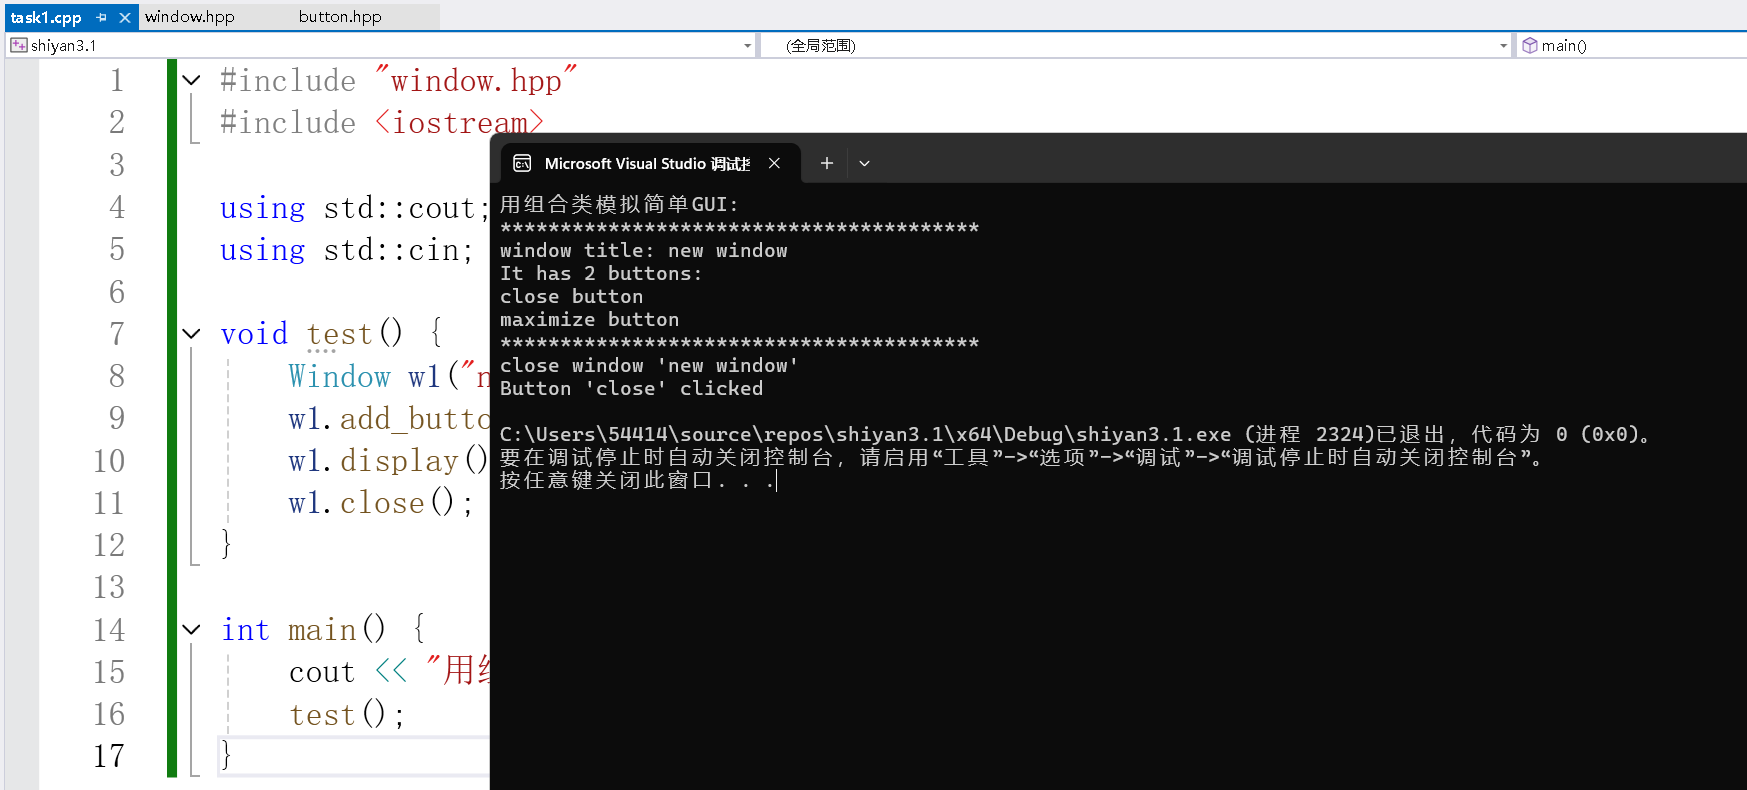Open the terminal profile dropdown chevron
The image size is (1747, 790).
[865, 163]
